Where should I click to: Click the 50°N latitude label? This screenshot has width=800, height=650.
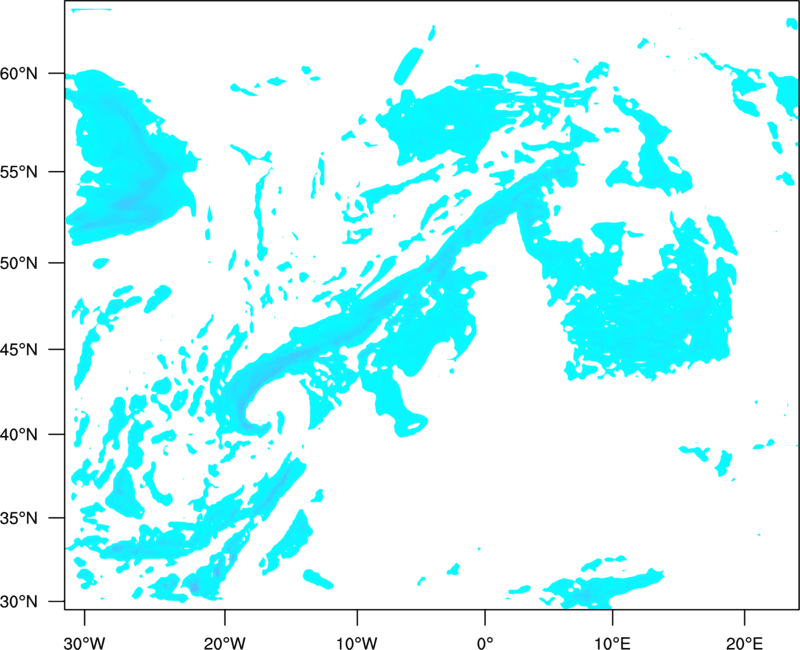[x=19, y=263]
